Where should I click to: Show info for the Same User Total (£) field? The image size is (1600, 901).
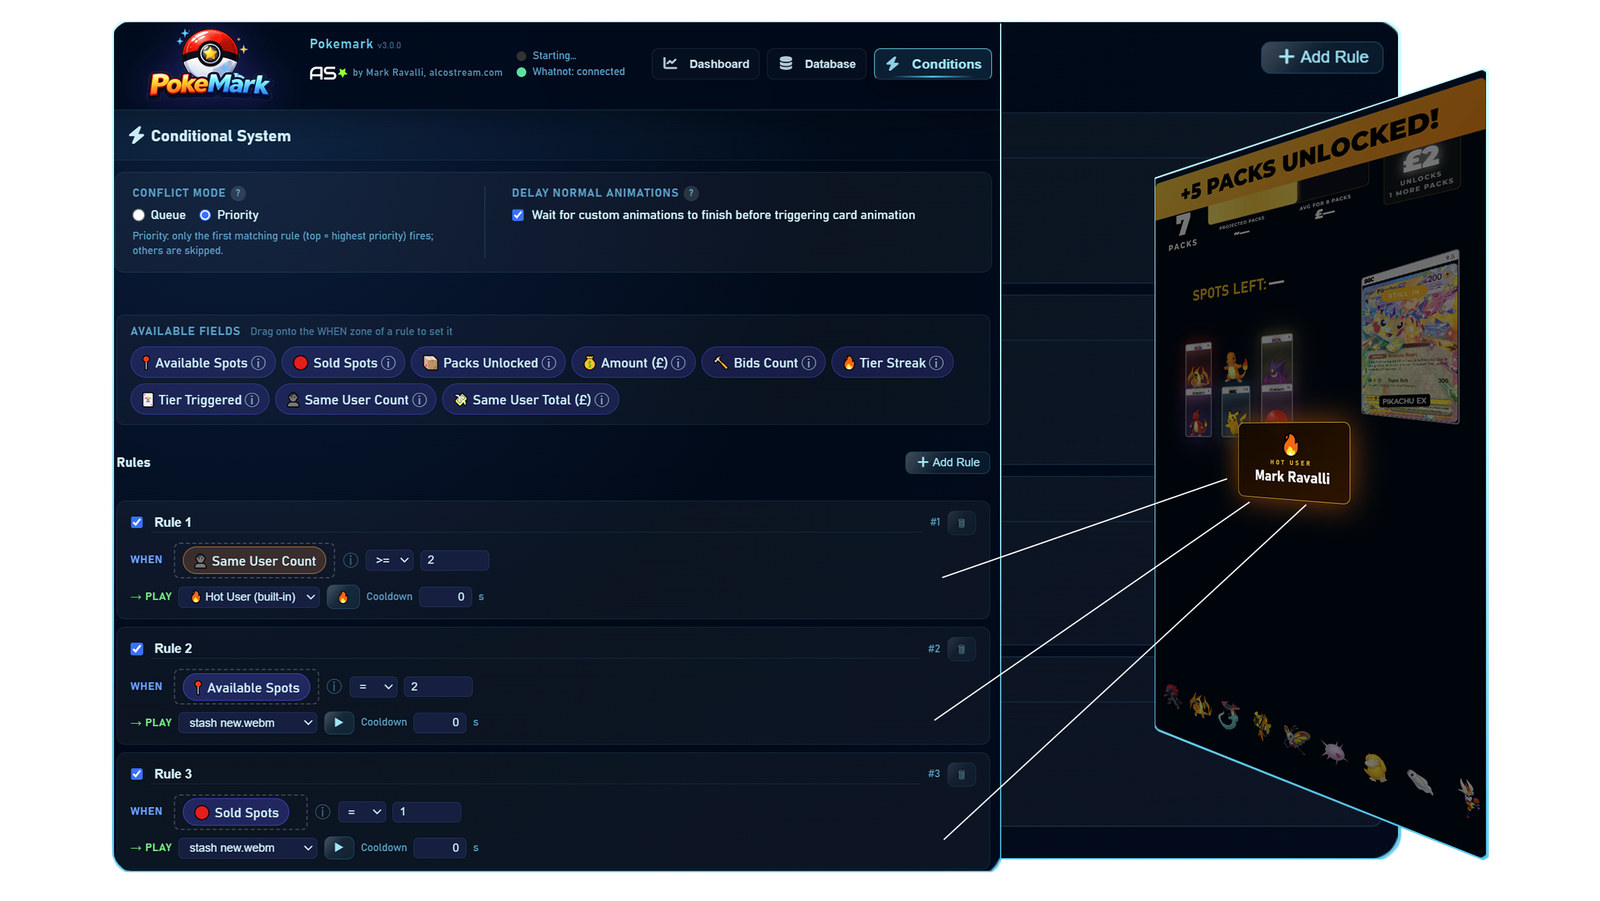602,400
